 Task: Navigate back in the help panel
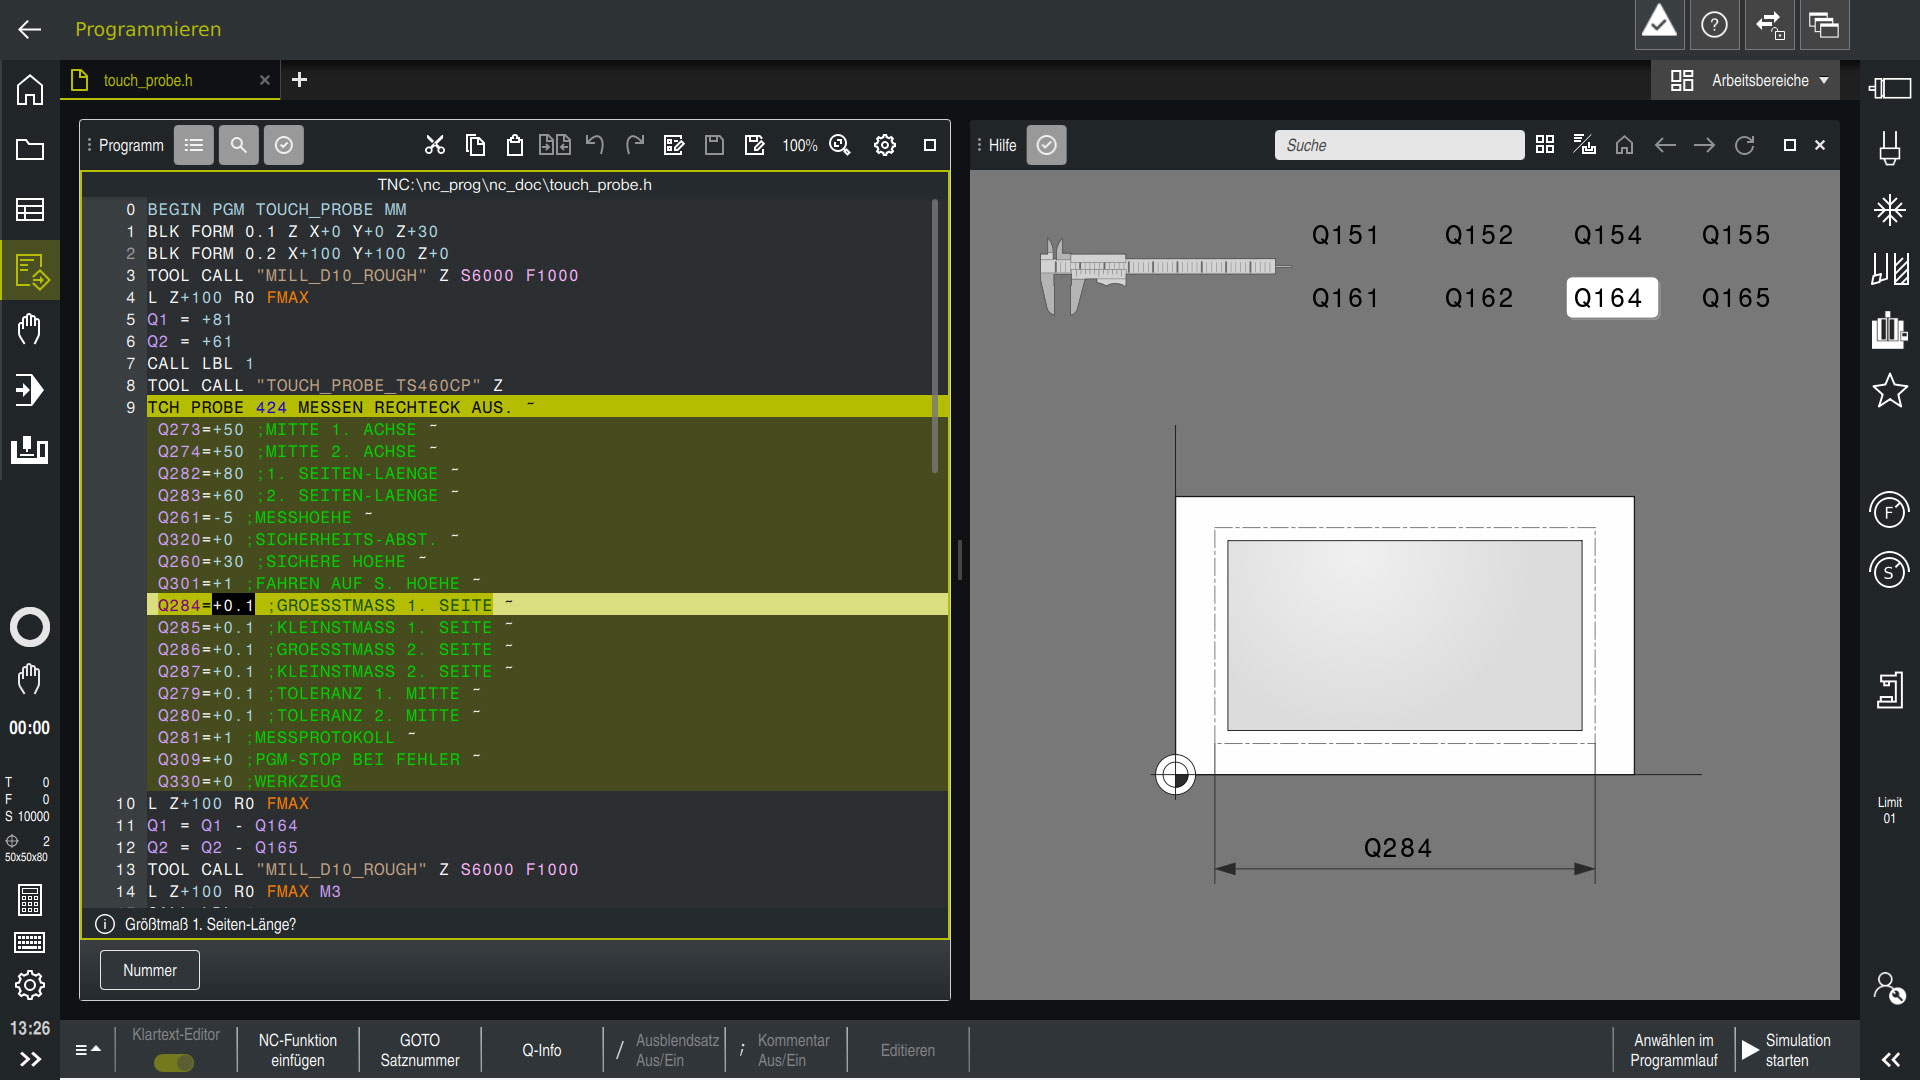pos(1665,145)
